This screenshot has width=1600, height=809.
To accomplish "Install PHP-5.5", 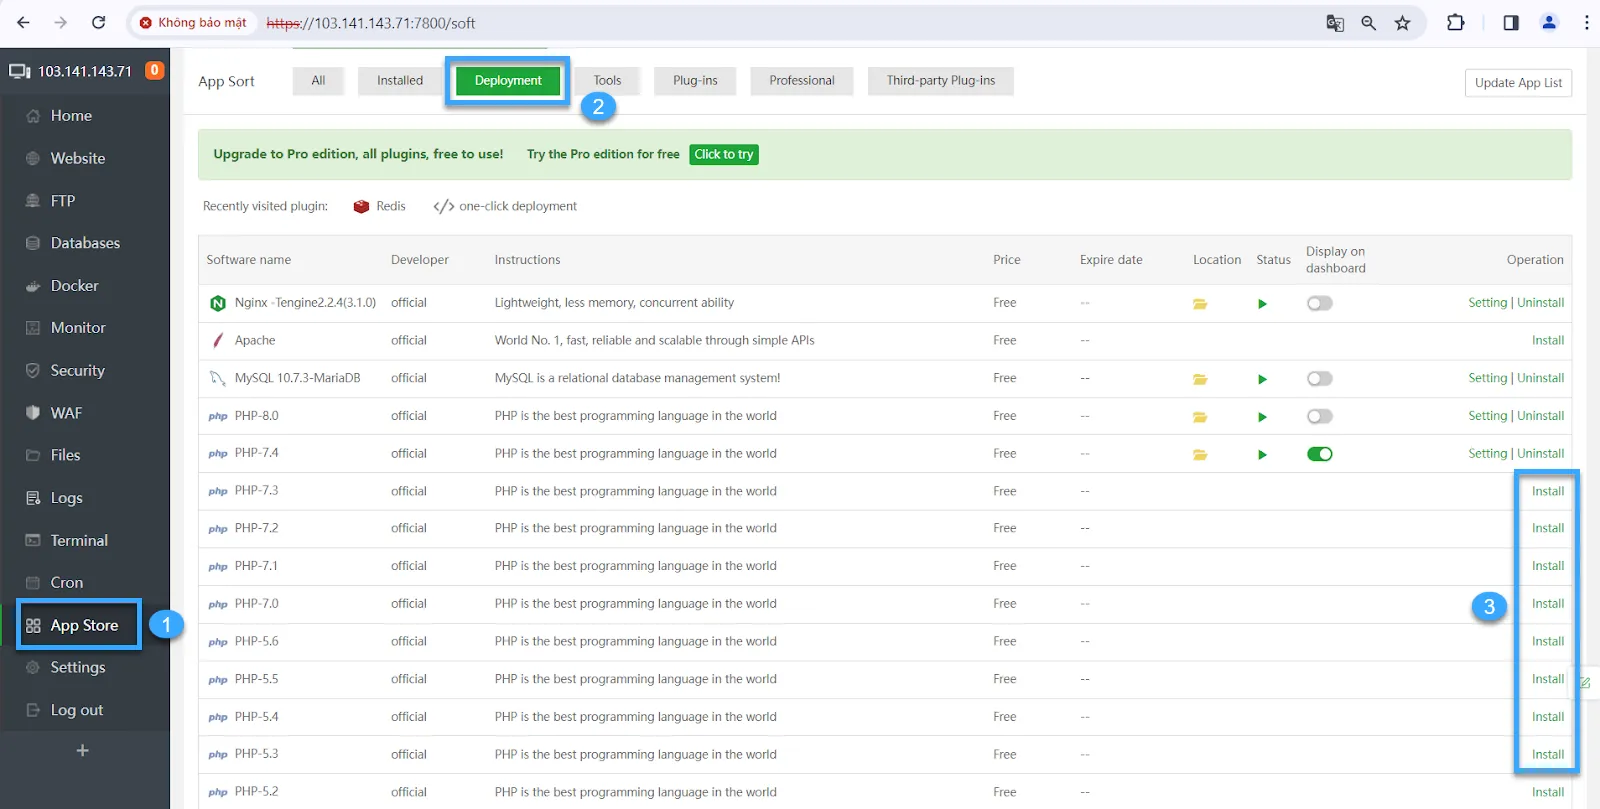I will point(1548,679).
